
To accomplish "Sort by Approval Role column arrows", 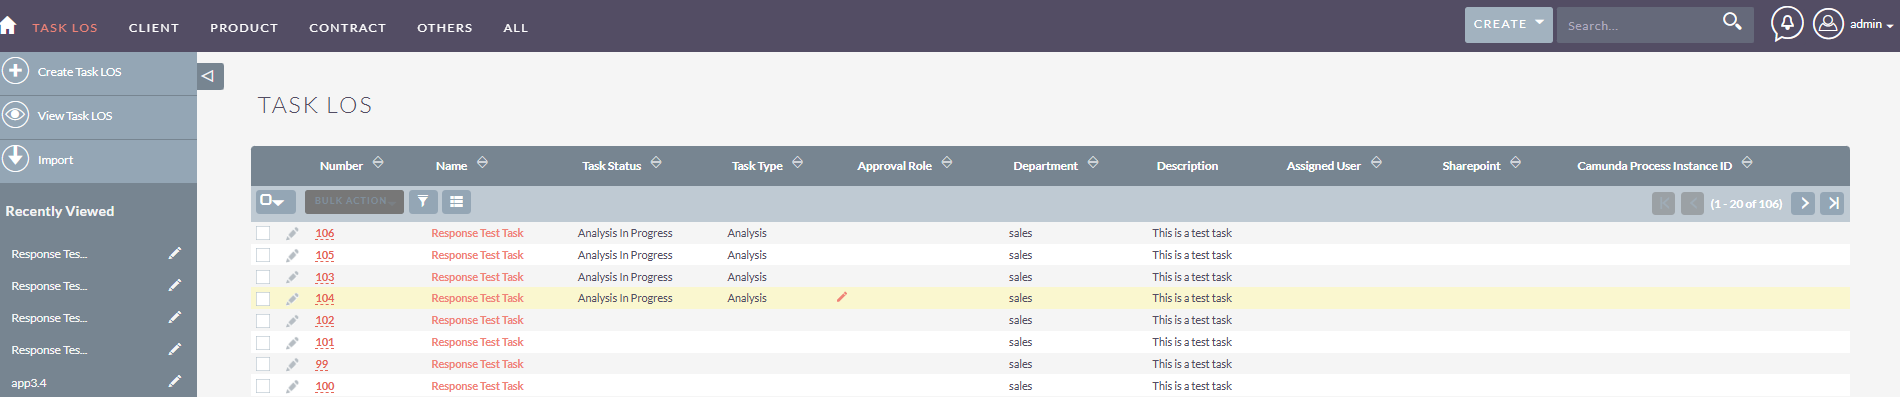I will [947, 162].
